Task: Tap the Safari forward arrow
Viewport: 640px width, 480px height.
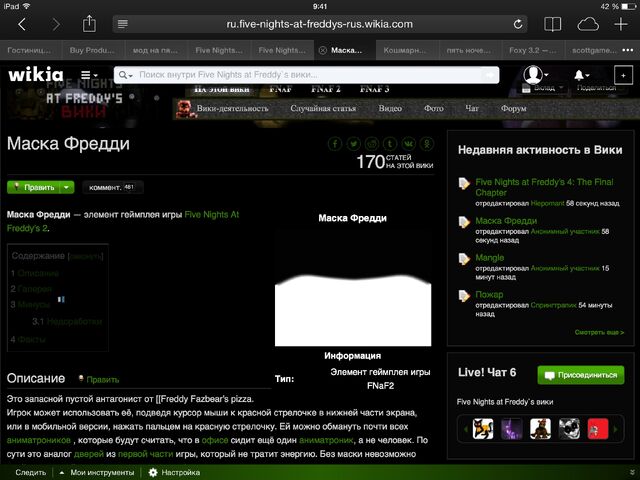Action: [56, 24]
